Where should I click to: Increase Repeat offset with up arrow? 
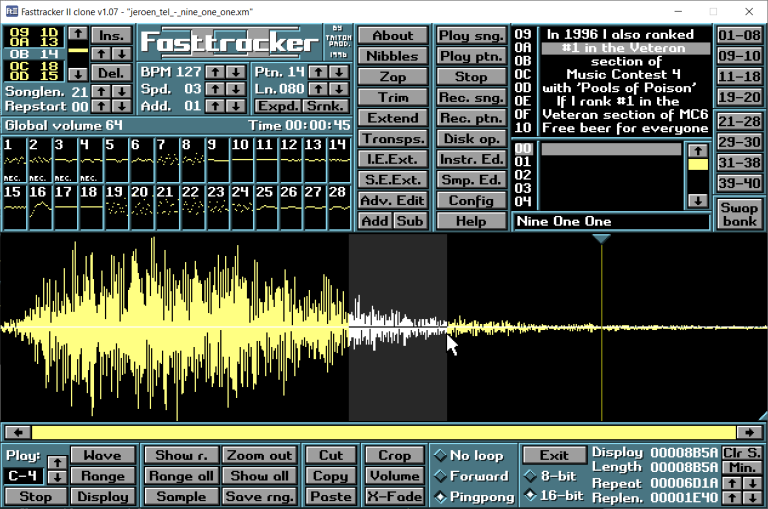click(x=732, y=483)
